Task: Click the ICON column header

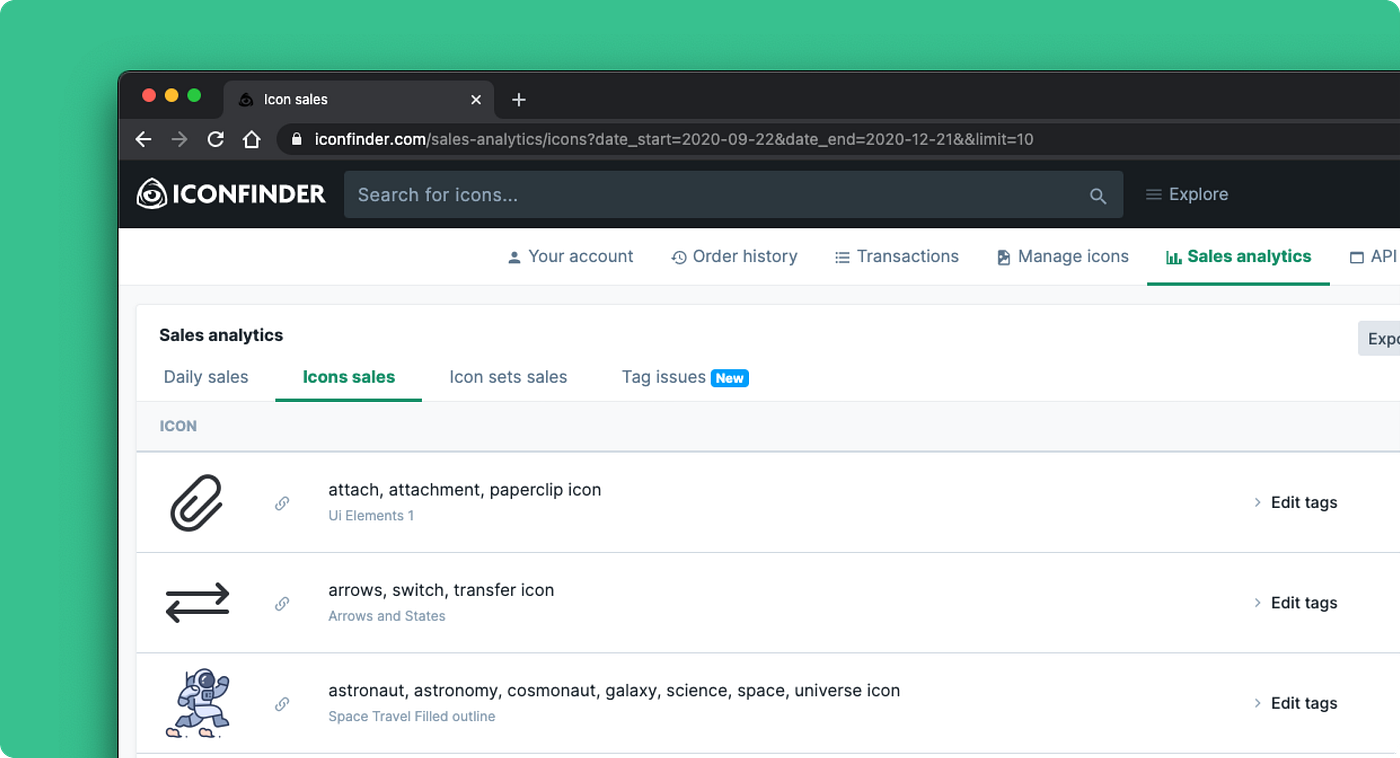Action: click(178, 426)
